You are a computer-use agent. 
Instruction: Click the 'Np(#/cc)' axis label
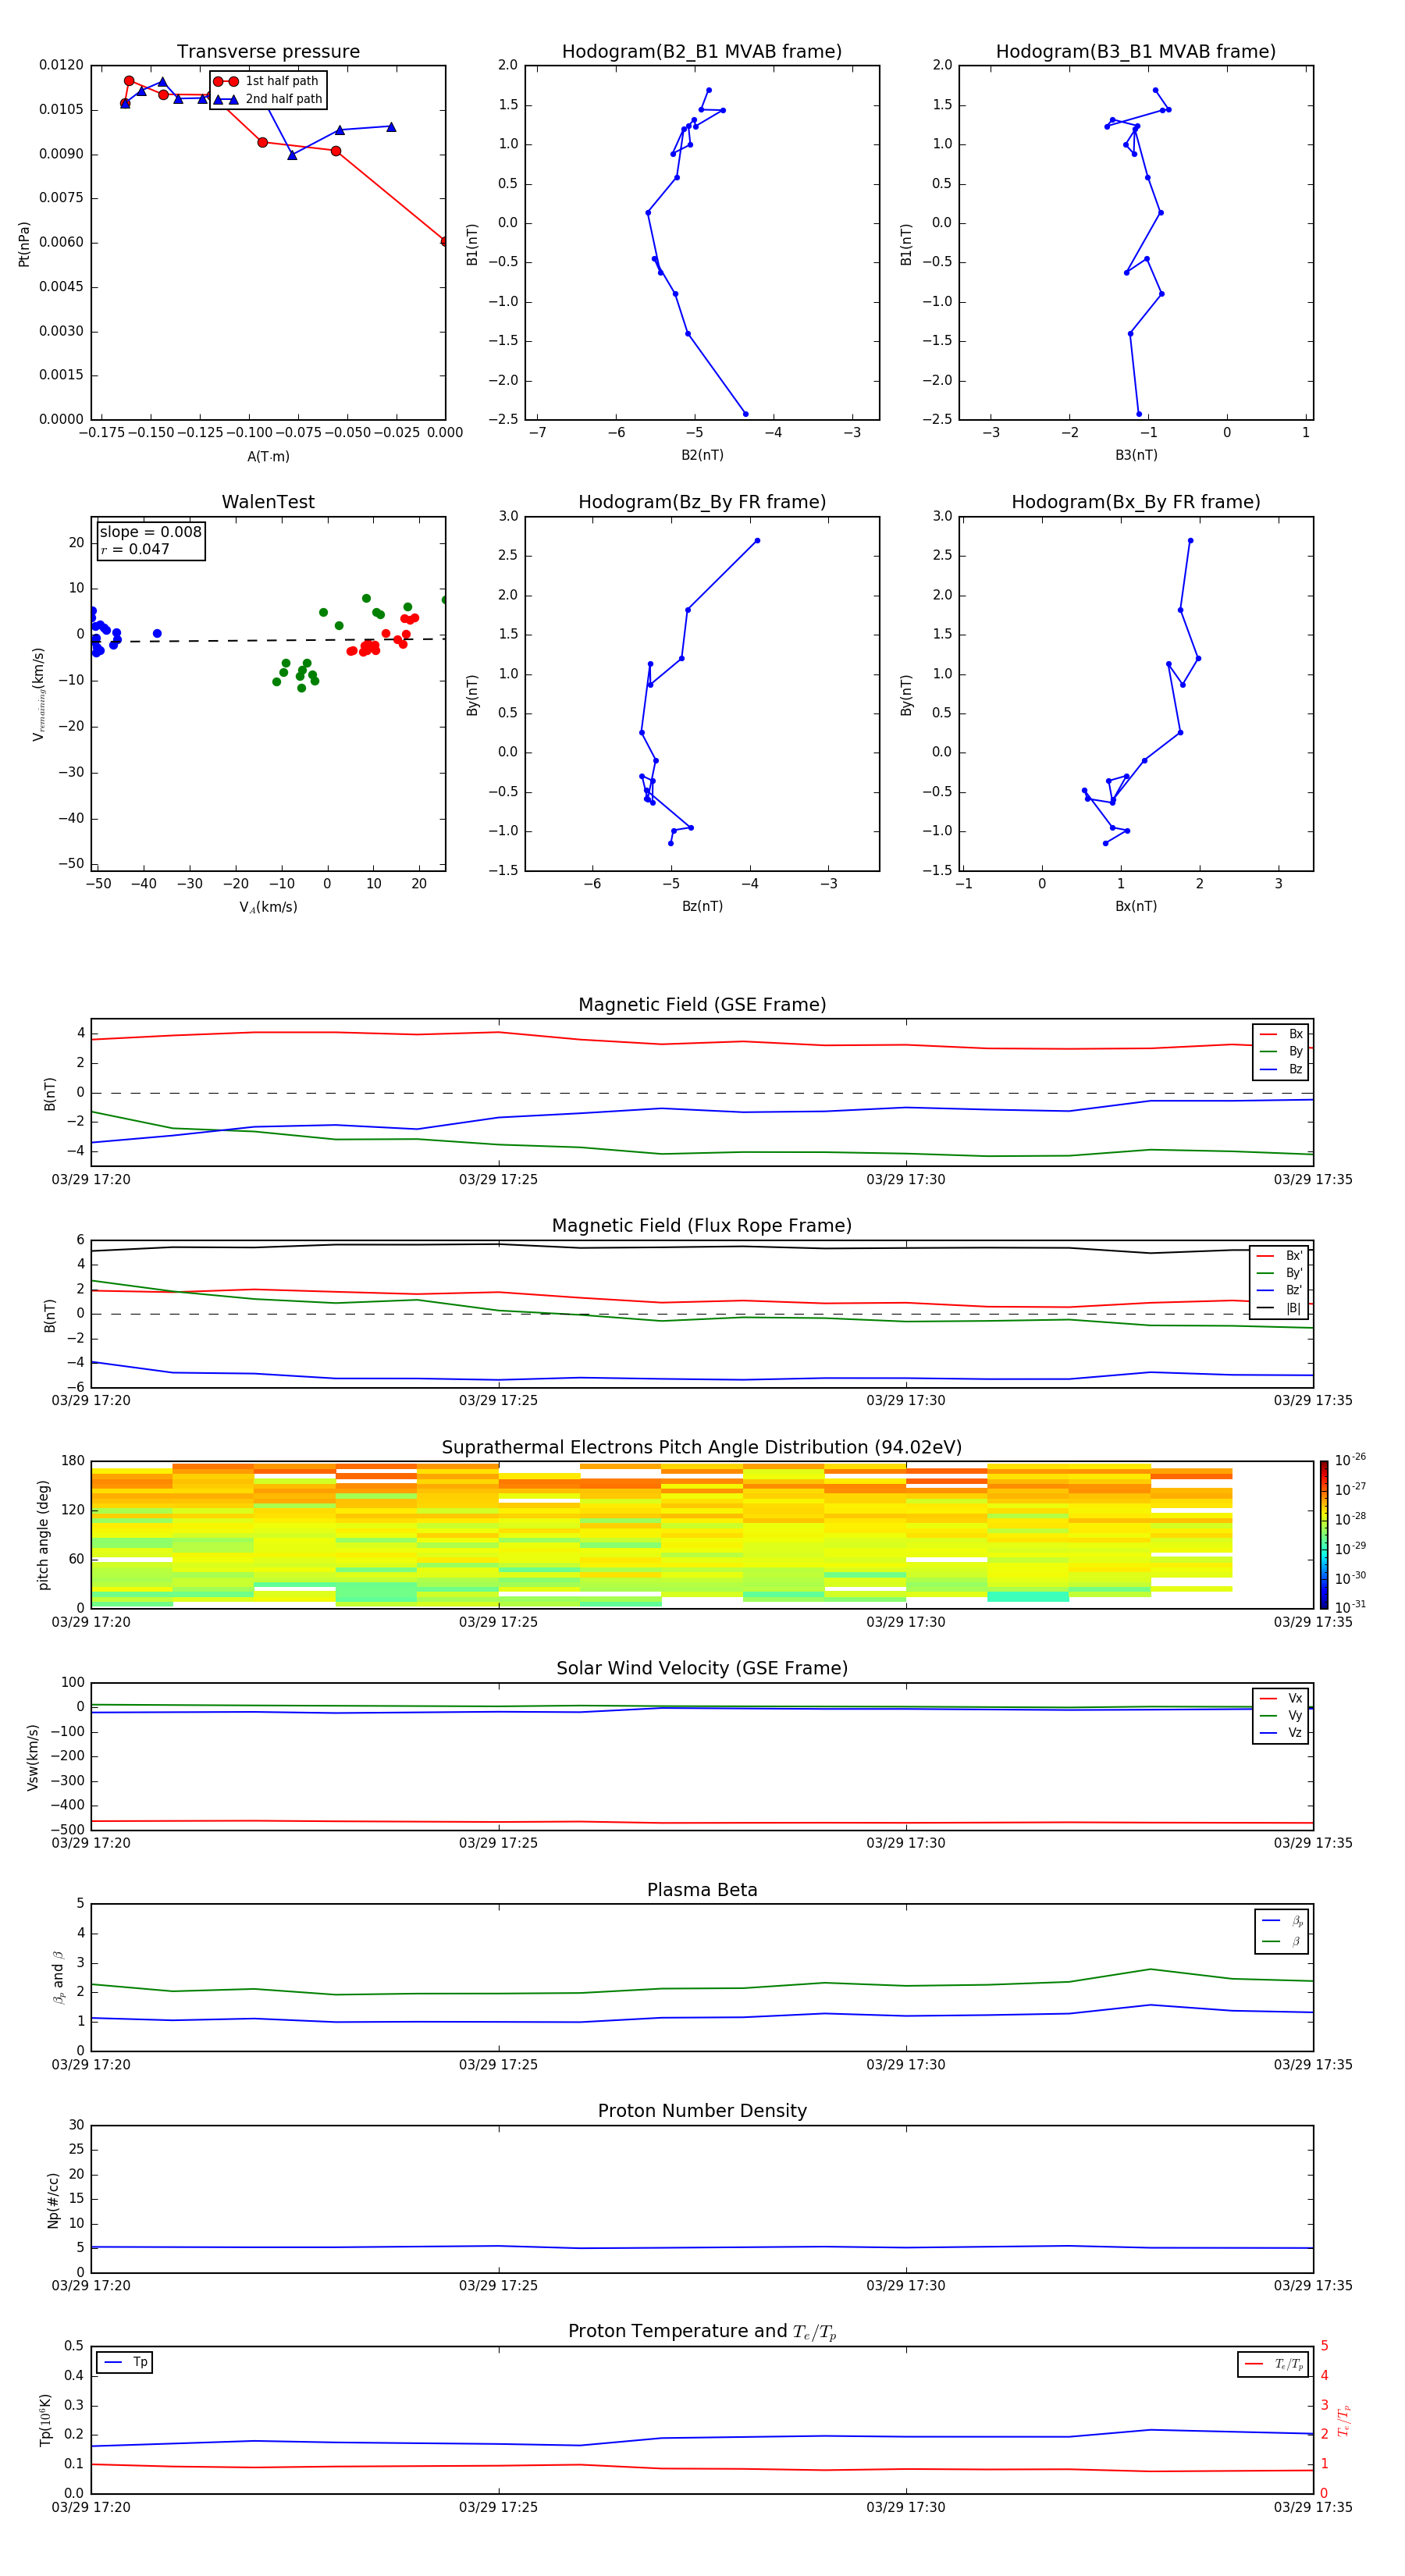tap(53, 2200)
